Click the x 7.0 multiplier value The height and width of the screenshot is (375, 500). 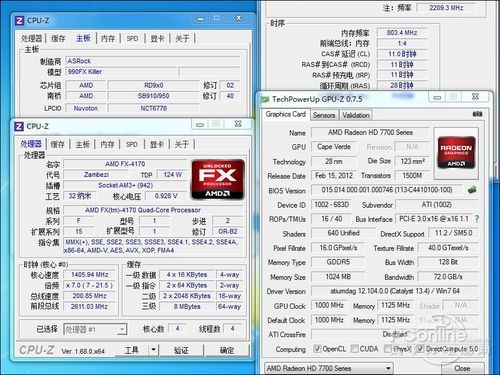point(89,285)
